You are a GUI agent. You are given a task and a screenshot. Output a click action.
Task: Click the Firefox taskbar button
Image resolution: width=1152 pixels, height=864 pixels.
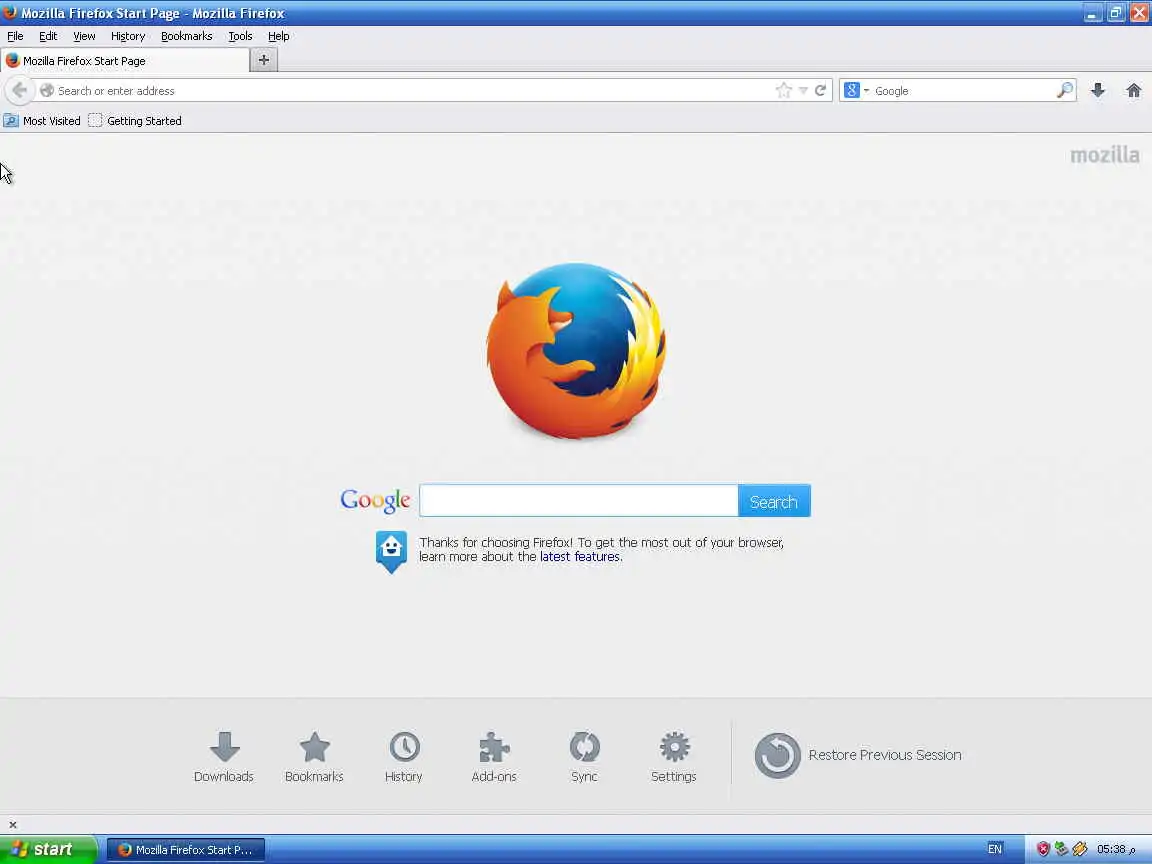tap(186, 849)
